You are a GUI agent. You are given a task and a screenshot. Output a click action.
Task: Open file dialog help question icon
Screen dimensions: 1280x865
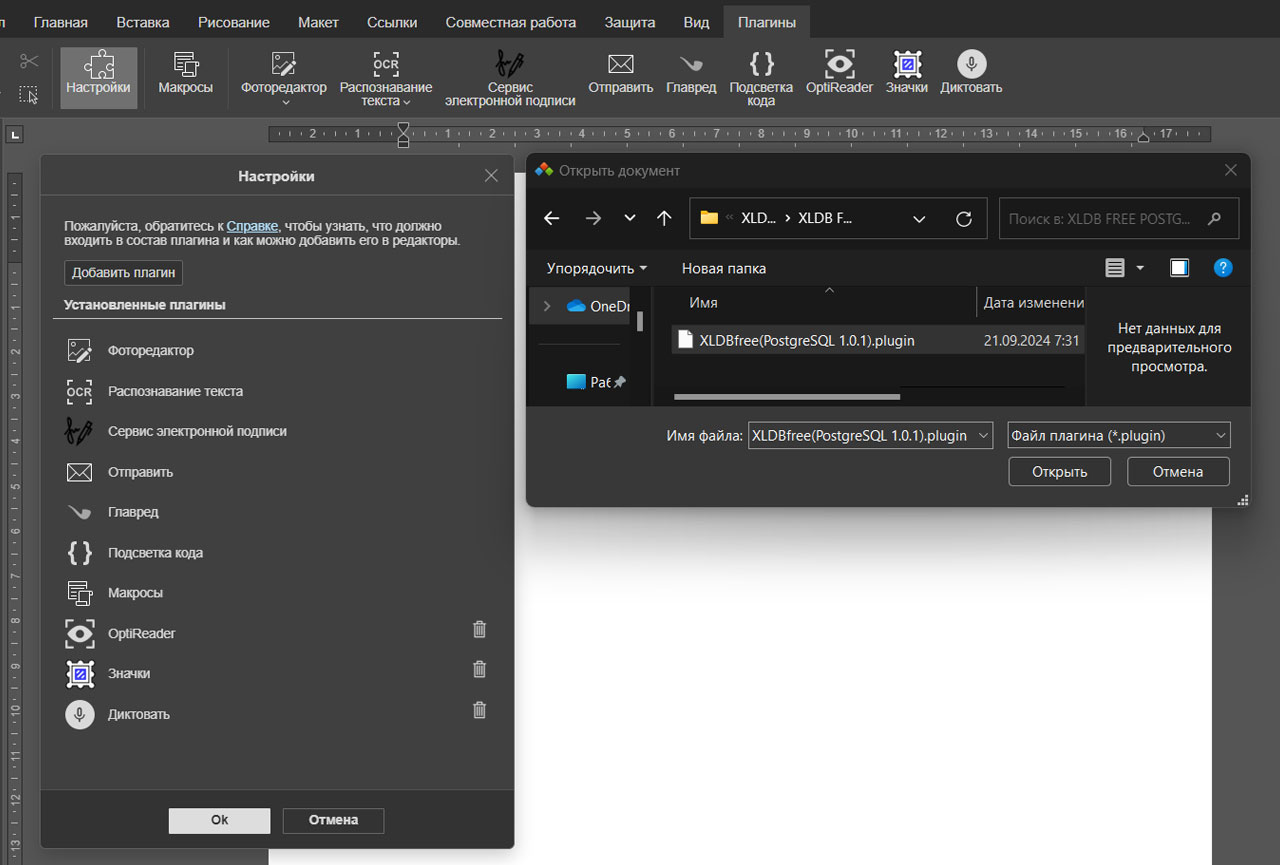pyautogui.click(x=1223, y=268)
